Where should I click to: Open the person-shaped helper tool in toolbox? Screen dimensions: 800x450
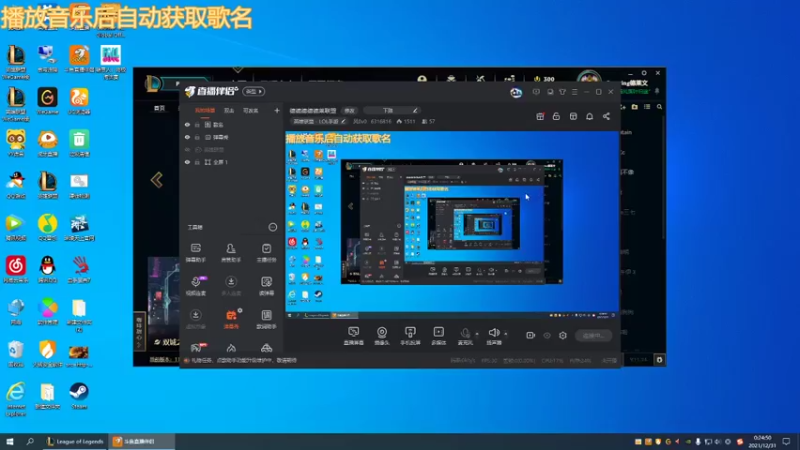point(231,253)
